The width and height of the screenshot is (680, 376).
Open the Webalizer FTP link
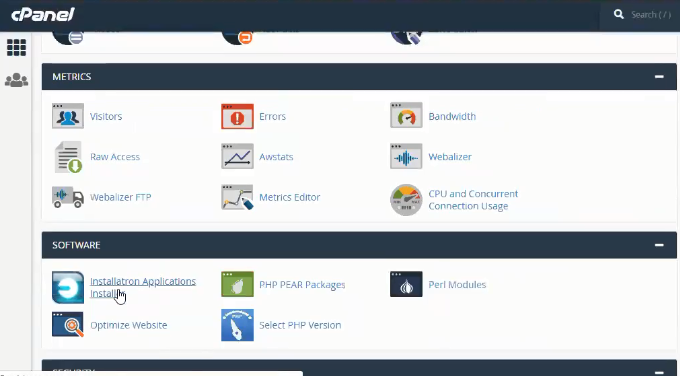point(121,197)
